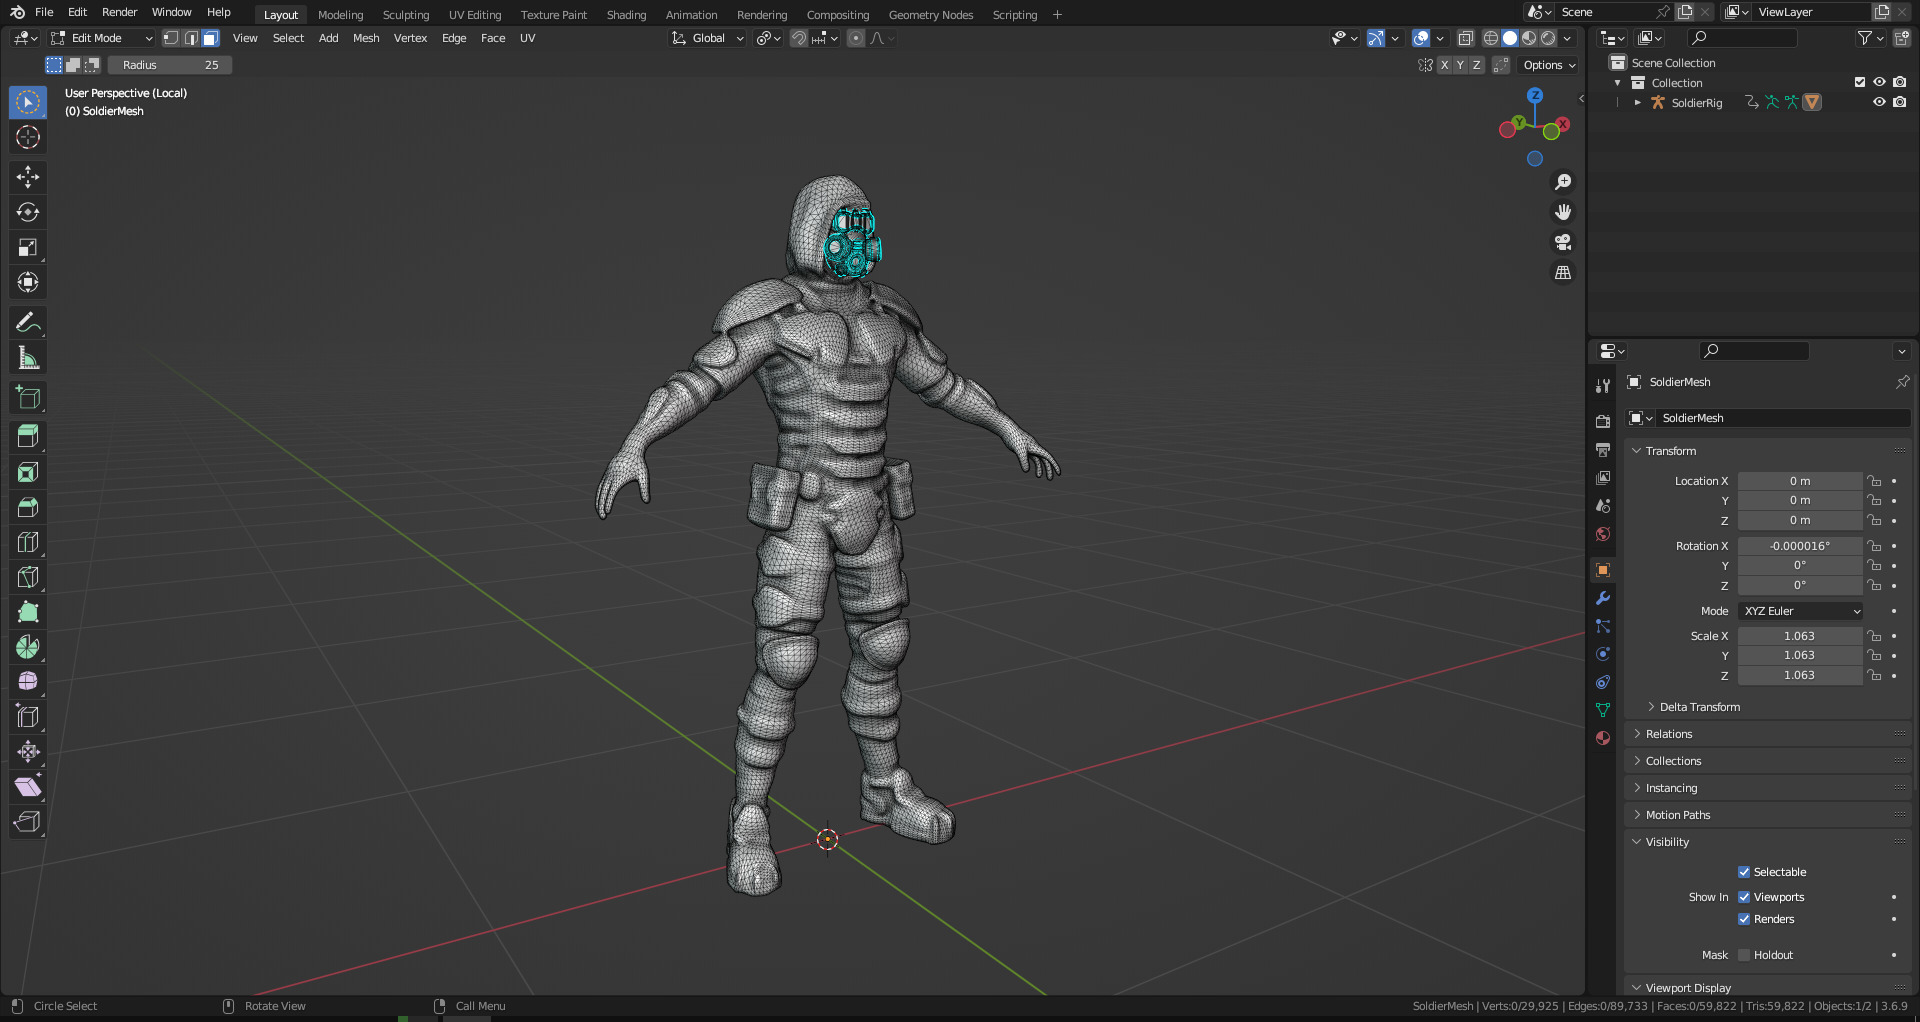Open the Options dropdown
The image size is (1920, 1022).
(1550, 65)
